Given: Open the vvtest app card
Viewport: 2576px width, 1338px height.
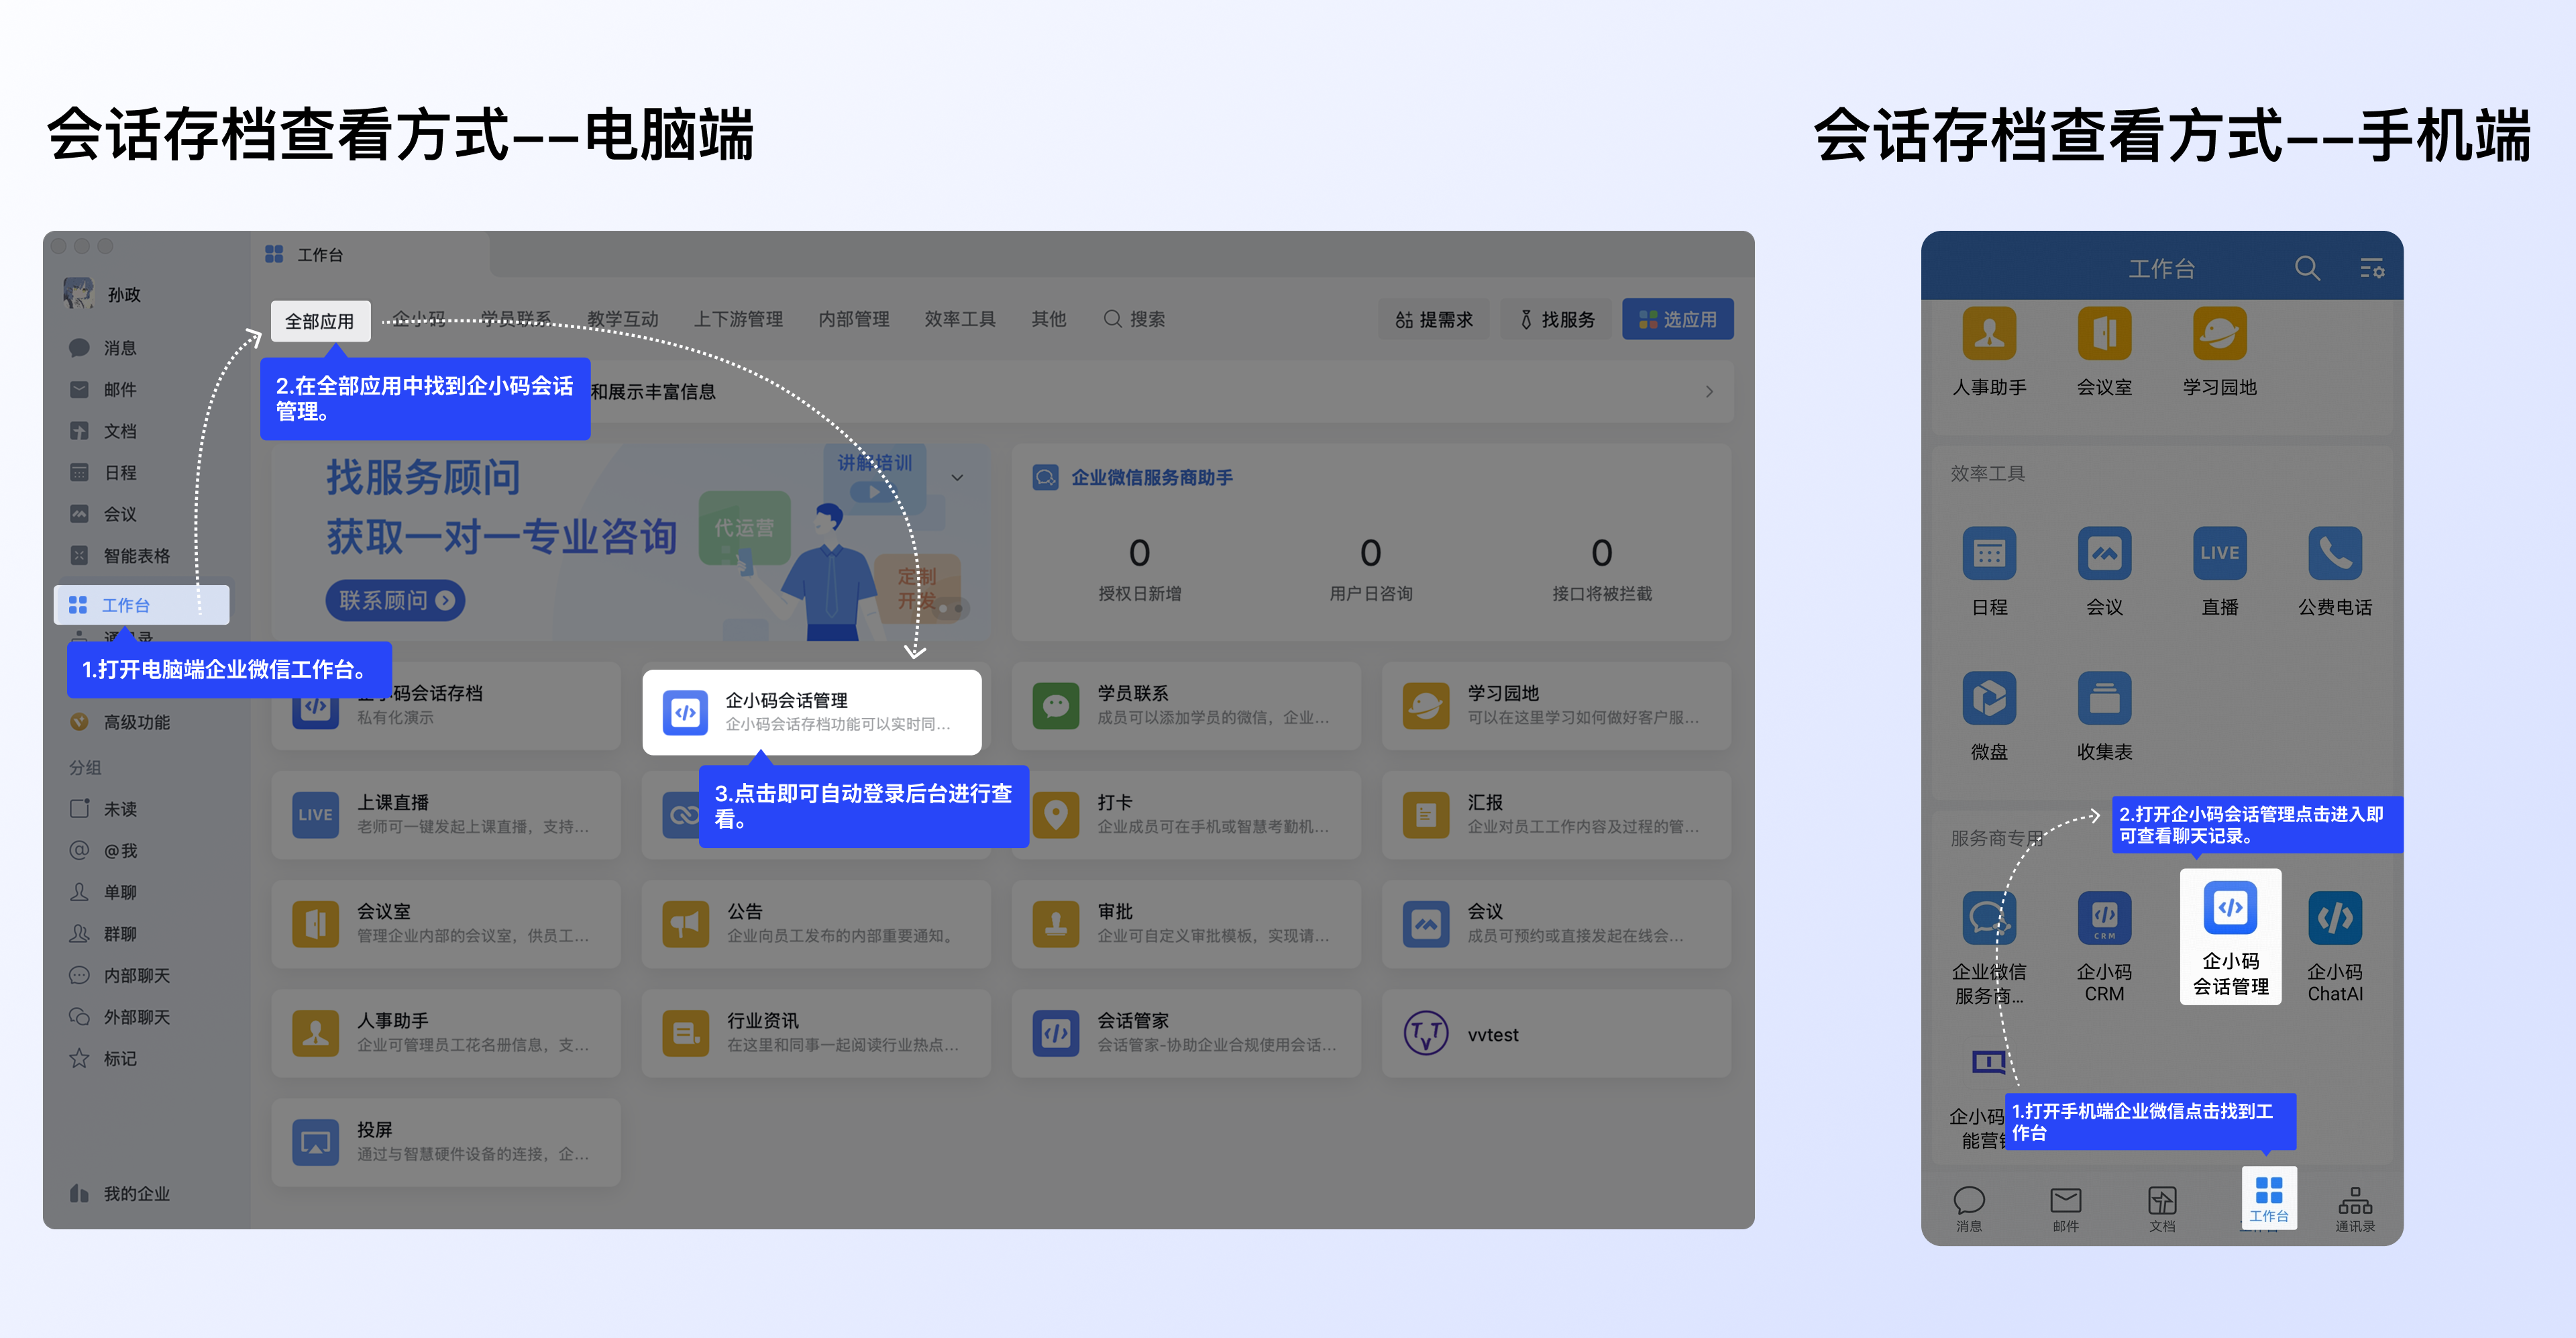Looking at the screenshot, I should tap(1556, 1032).
